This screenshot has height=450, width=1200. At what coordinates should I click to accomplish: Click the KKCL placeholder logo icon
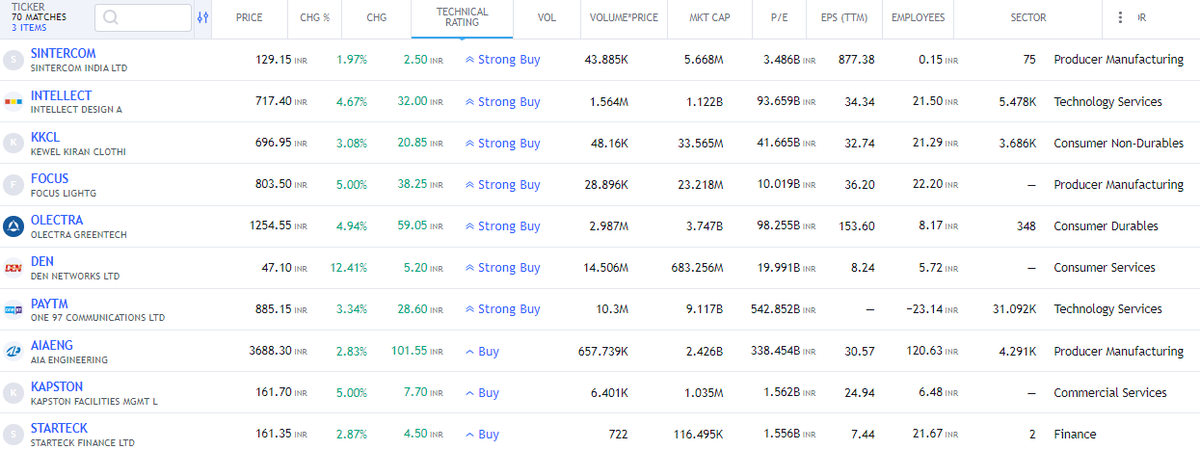point(13,143)
